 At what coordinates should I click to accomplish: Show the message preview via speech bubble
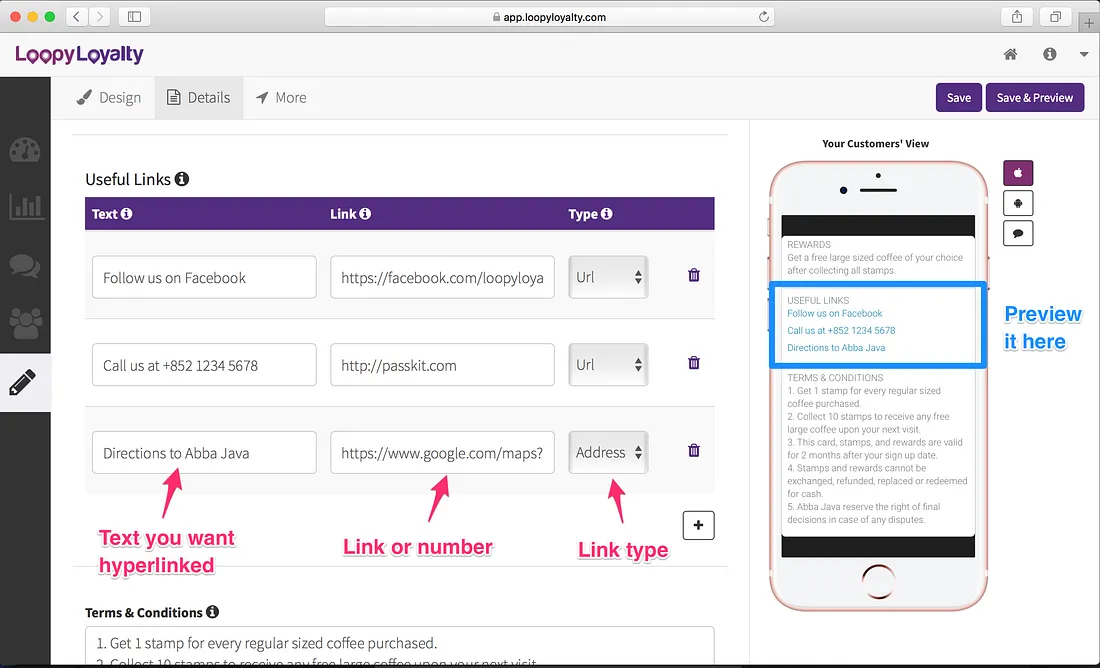(1018, 233)
